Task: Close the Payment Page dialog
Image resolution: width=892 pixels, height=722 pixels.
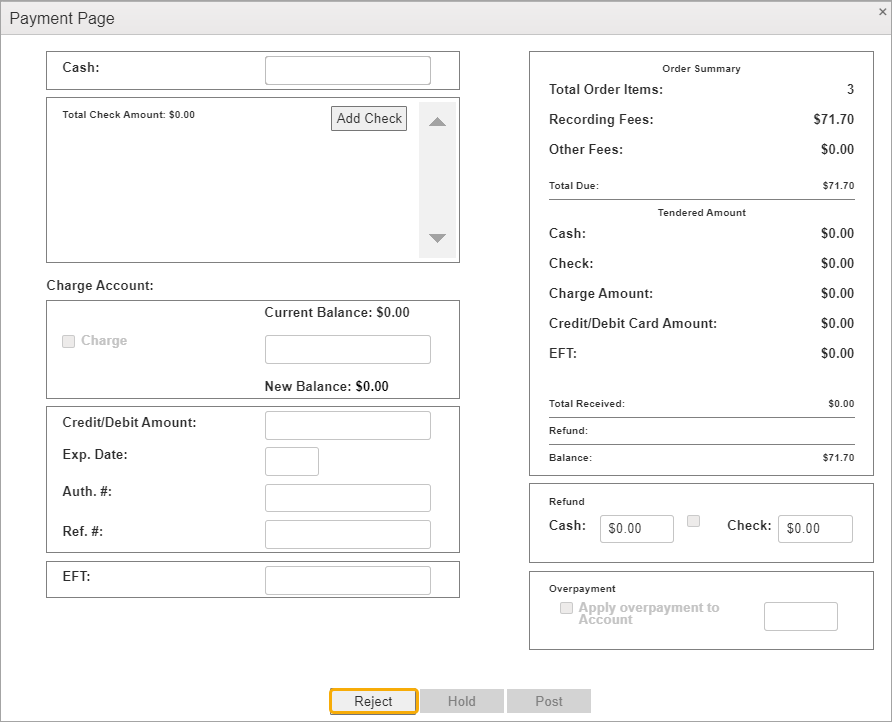Action: [880, 12]
